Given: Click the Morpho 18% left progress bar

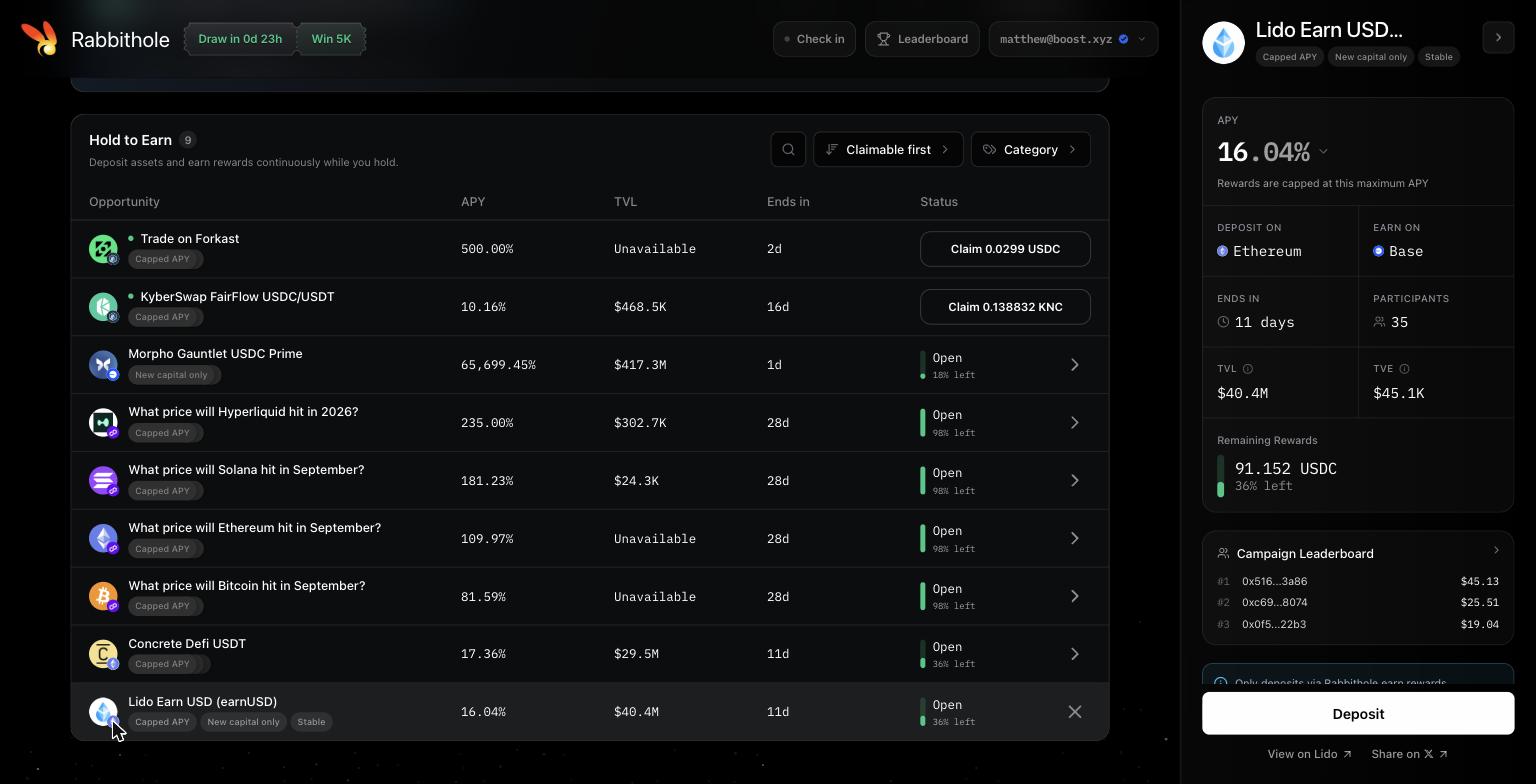Looking at the screenshot, I should pos(923,365).
